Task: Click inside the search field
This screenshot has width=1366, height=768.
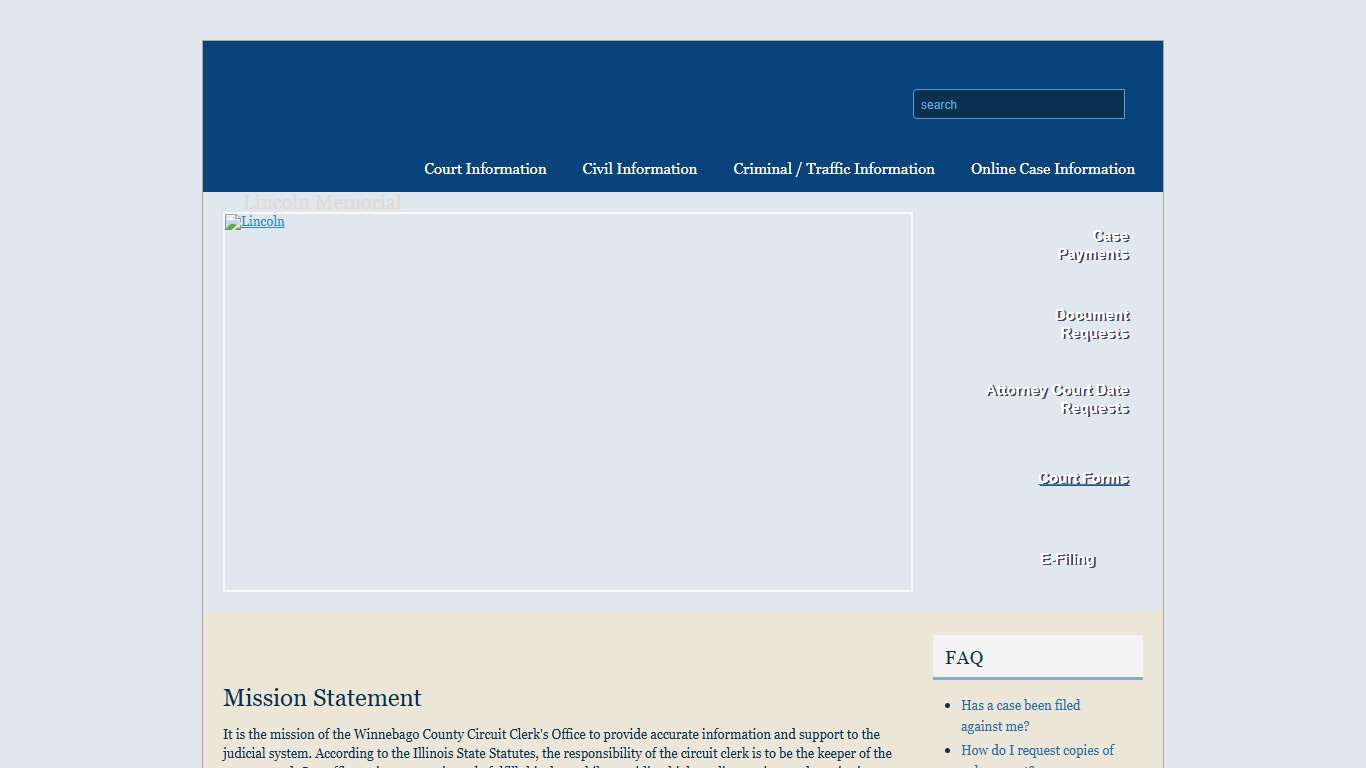Action: (x=1018, y=104)
